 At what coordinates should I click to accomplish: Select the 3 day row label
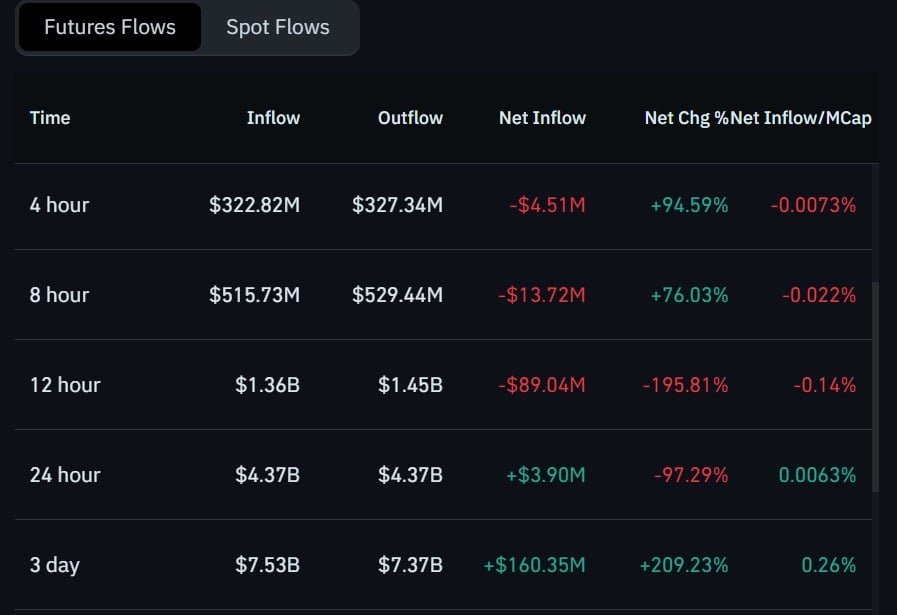[x=54, y=565]
